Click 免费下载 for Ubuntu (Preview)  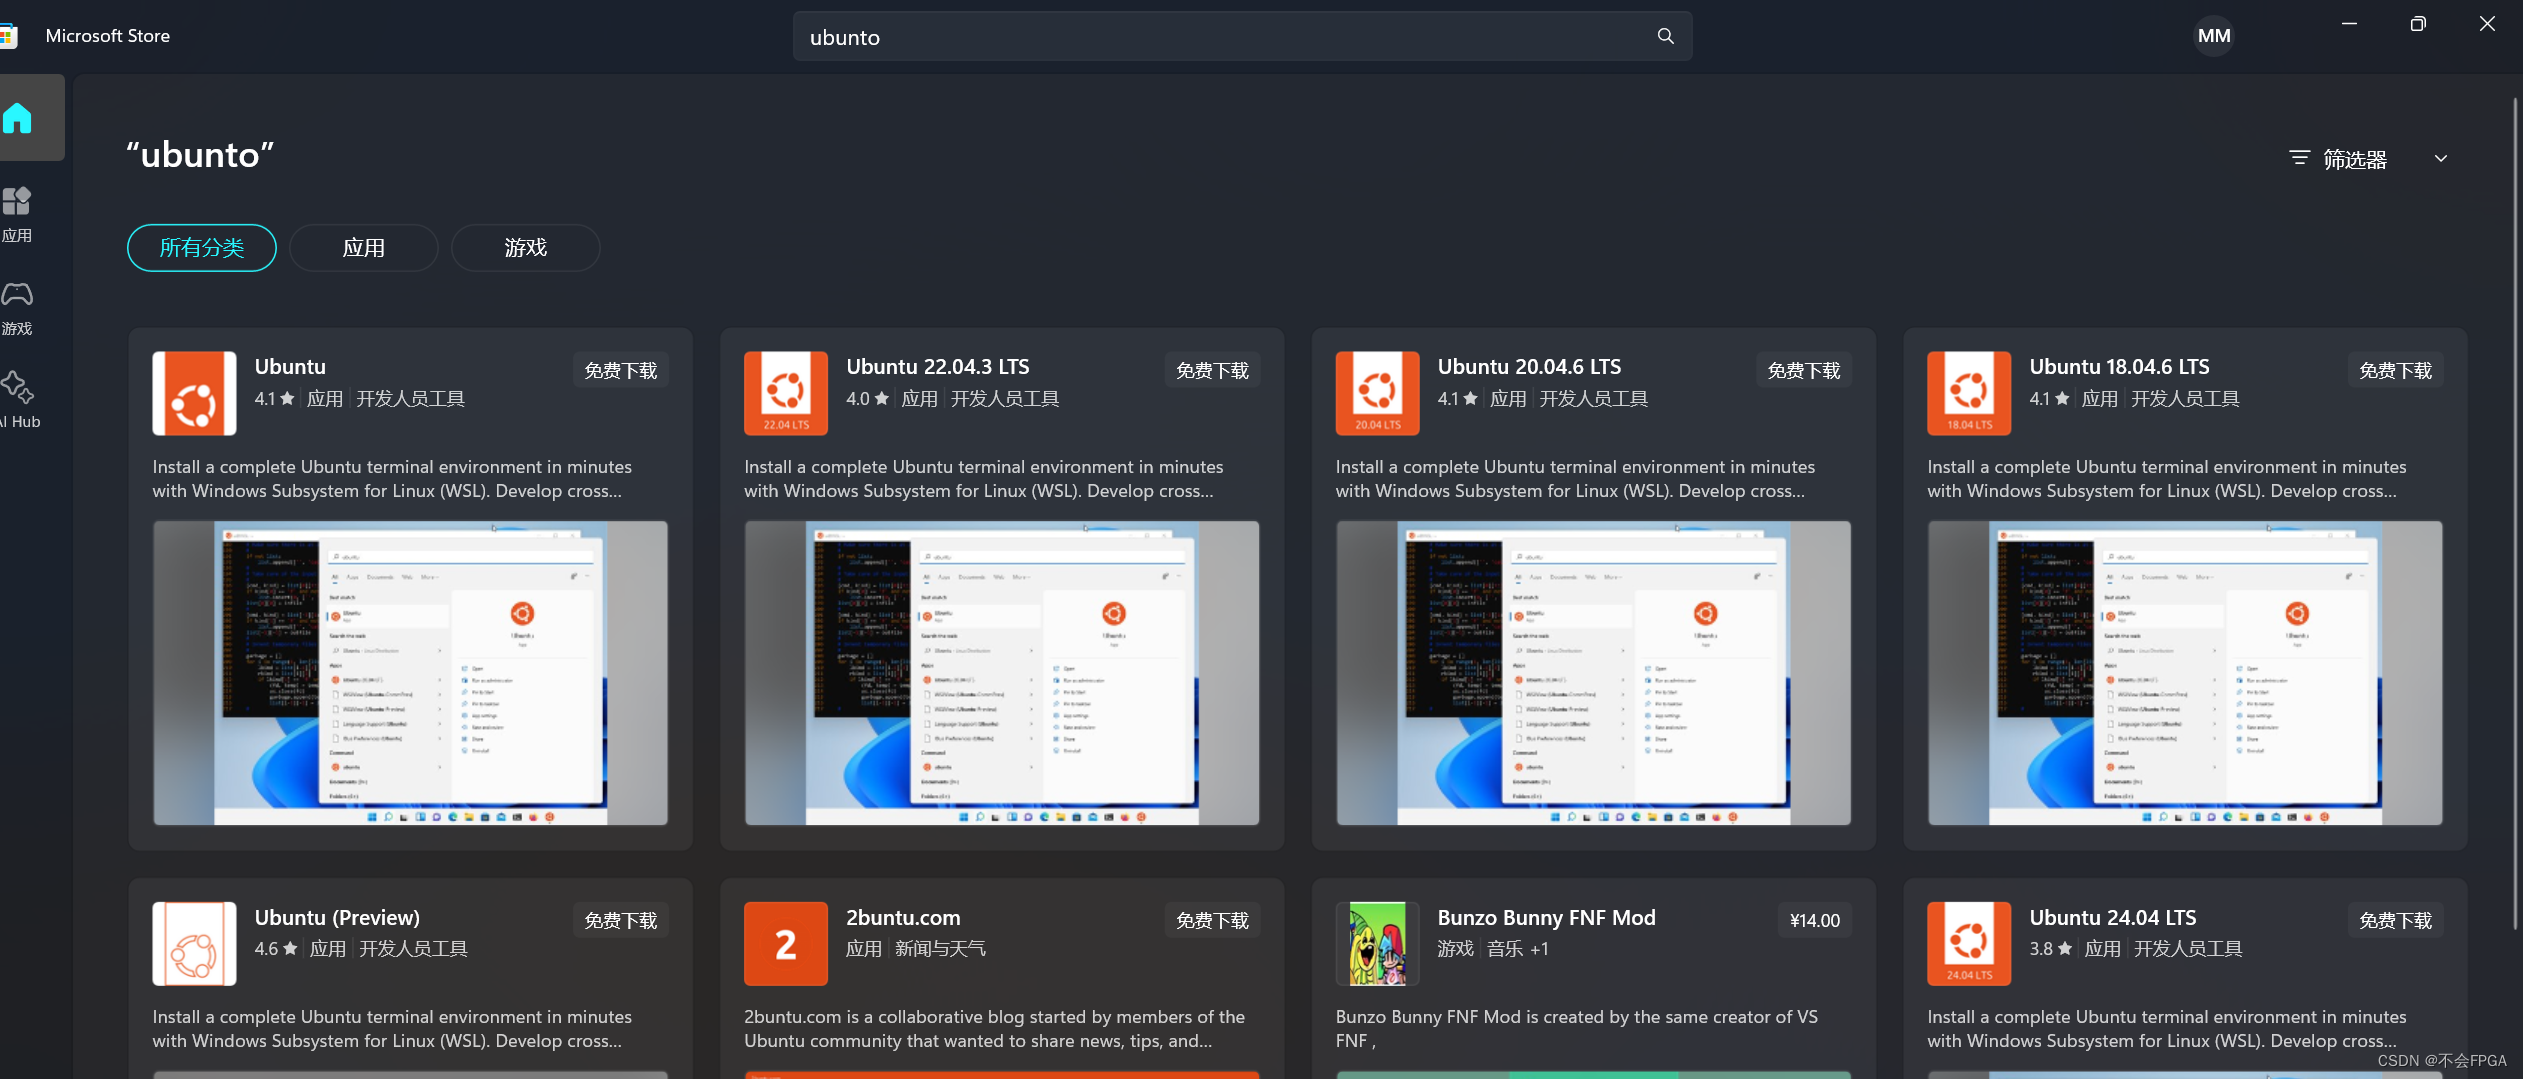621,920
